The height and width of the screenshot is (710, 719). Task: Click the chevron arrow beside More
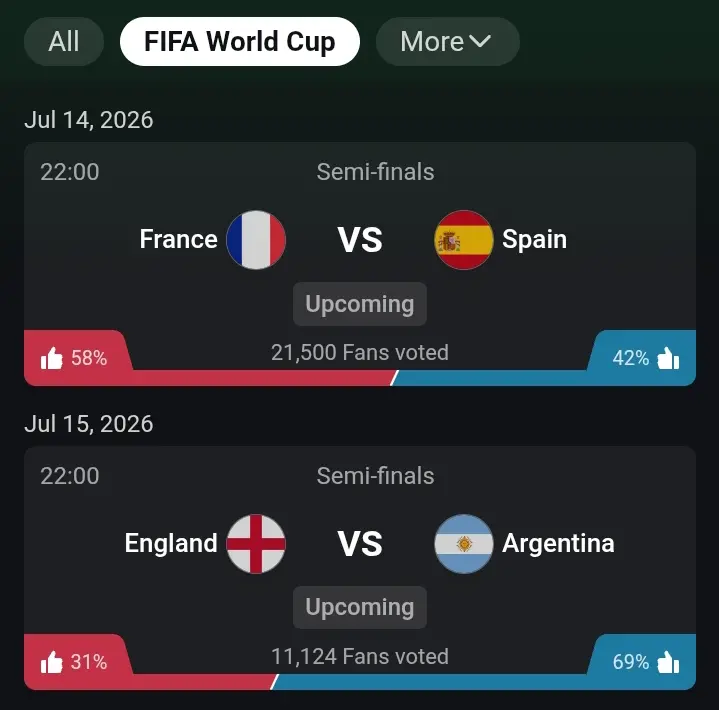click(480, 41)
